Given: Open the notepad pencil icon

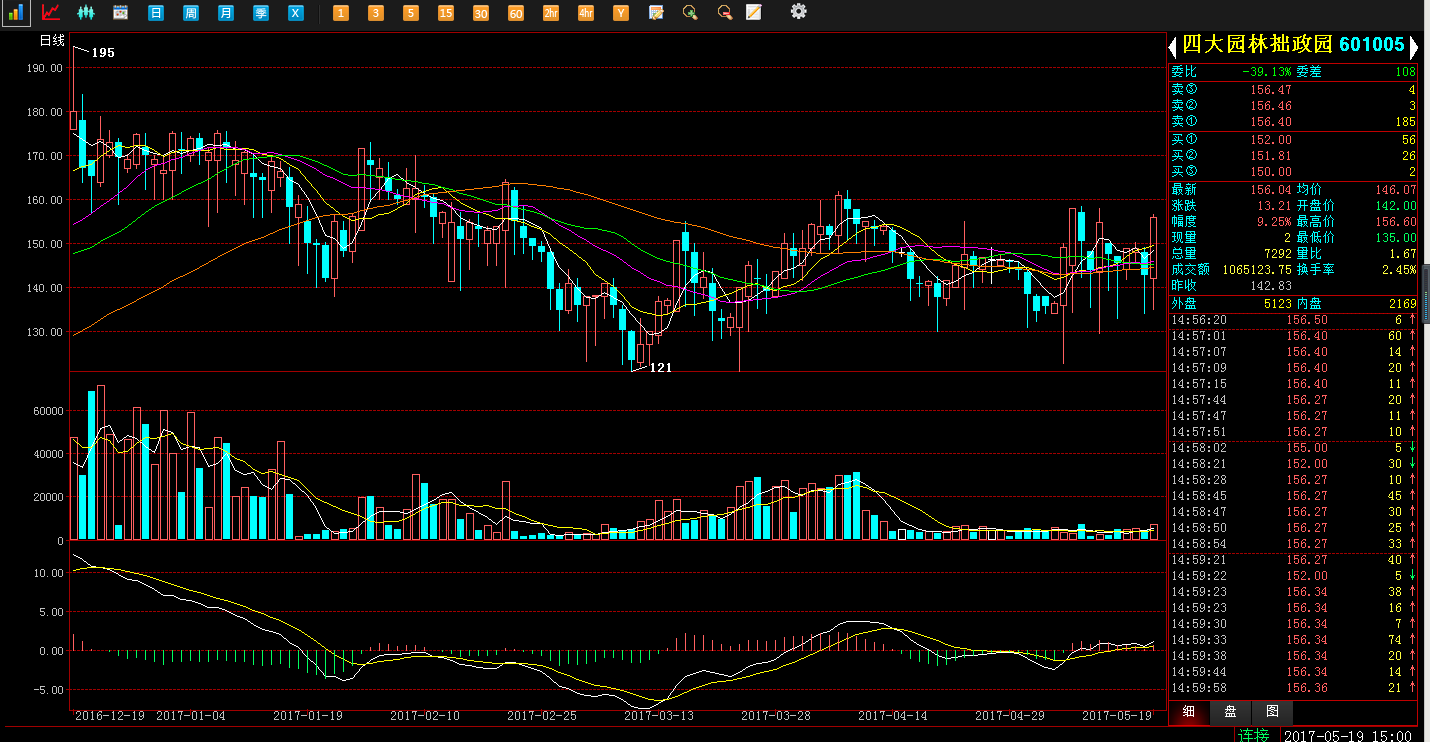Looking at the screenshot, I should coord(754,12).
